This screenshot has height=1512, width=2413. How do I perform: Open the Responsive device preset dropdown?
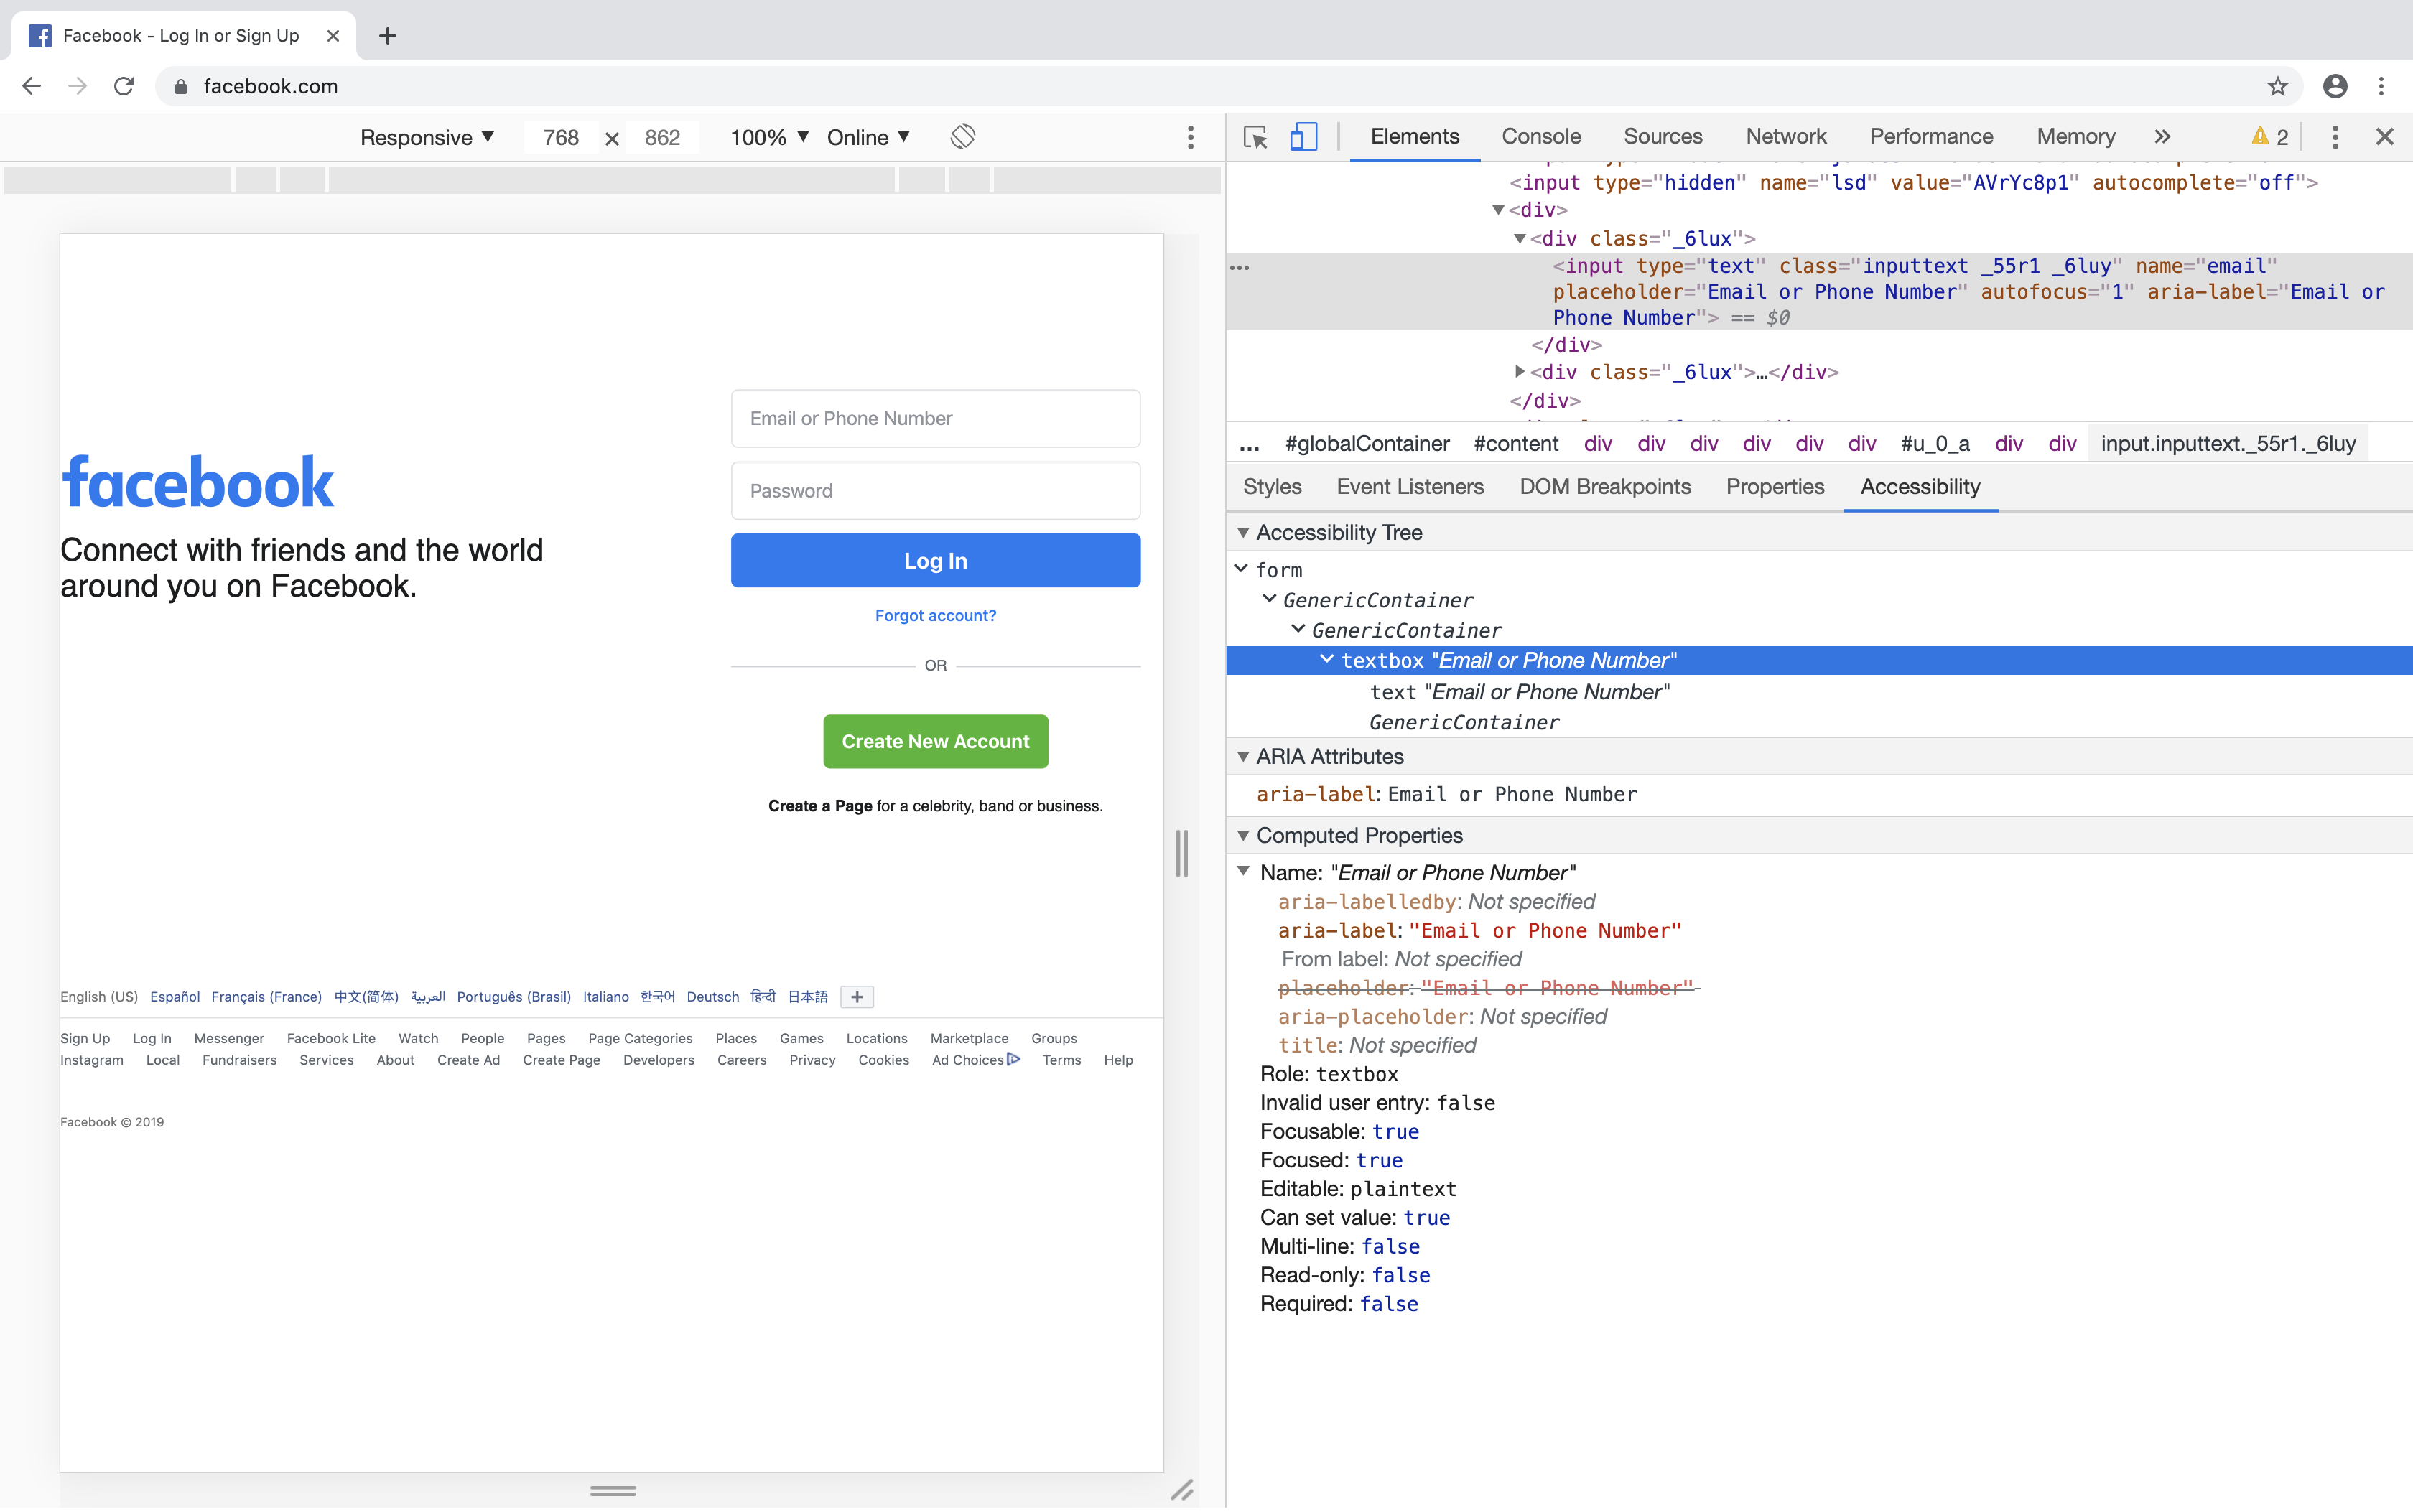pyautogui.click(x=427, y=137)
